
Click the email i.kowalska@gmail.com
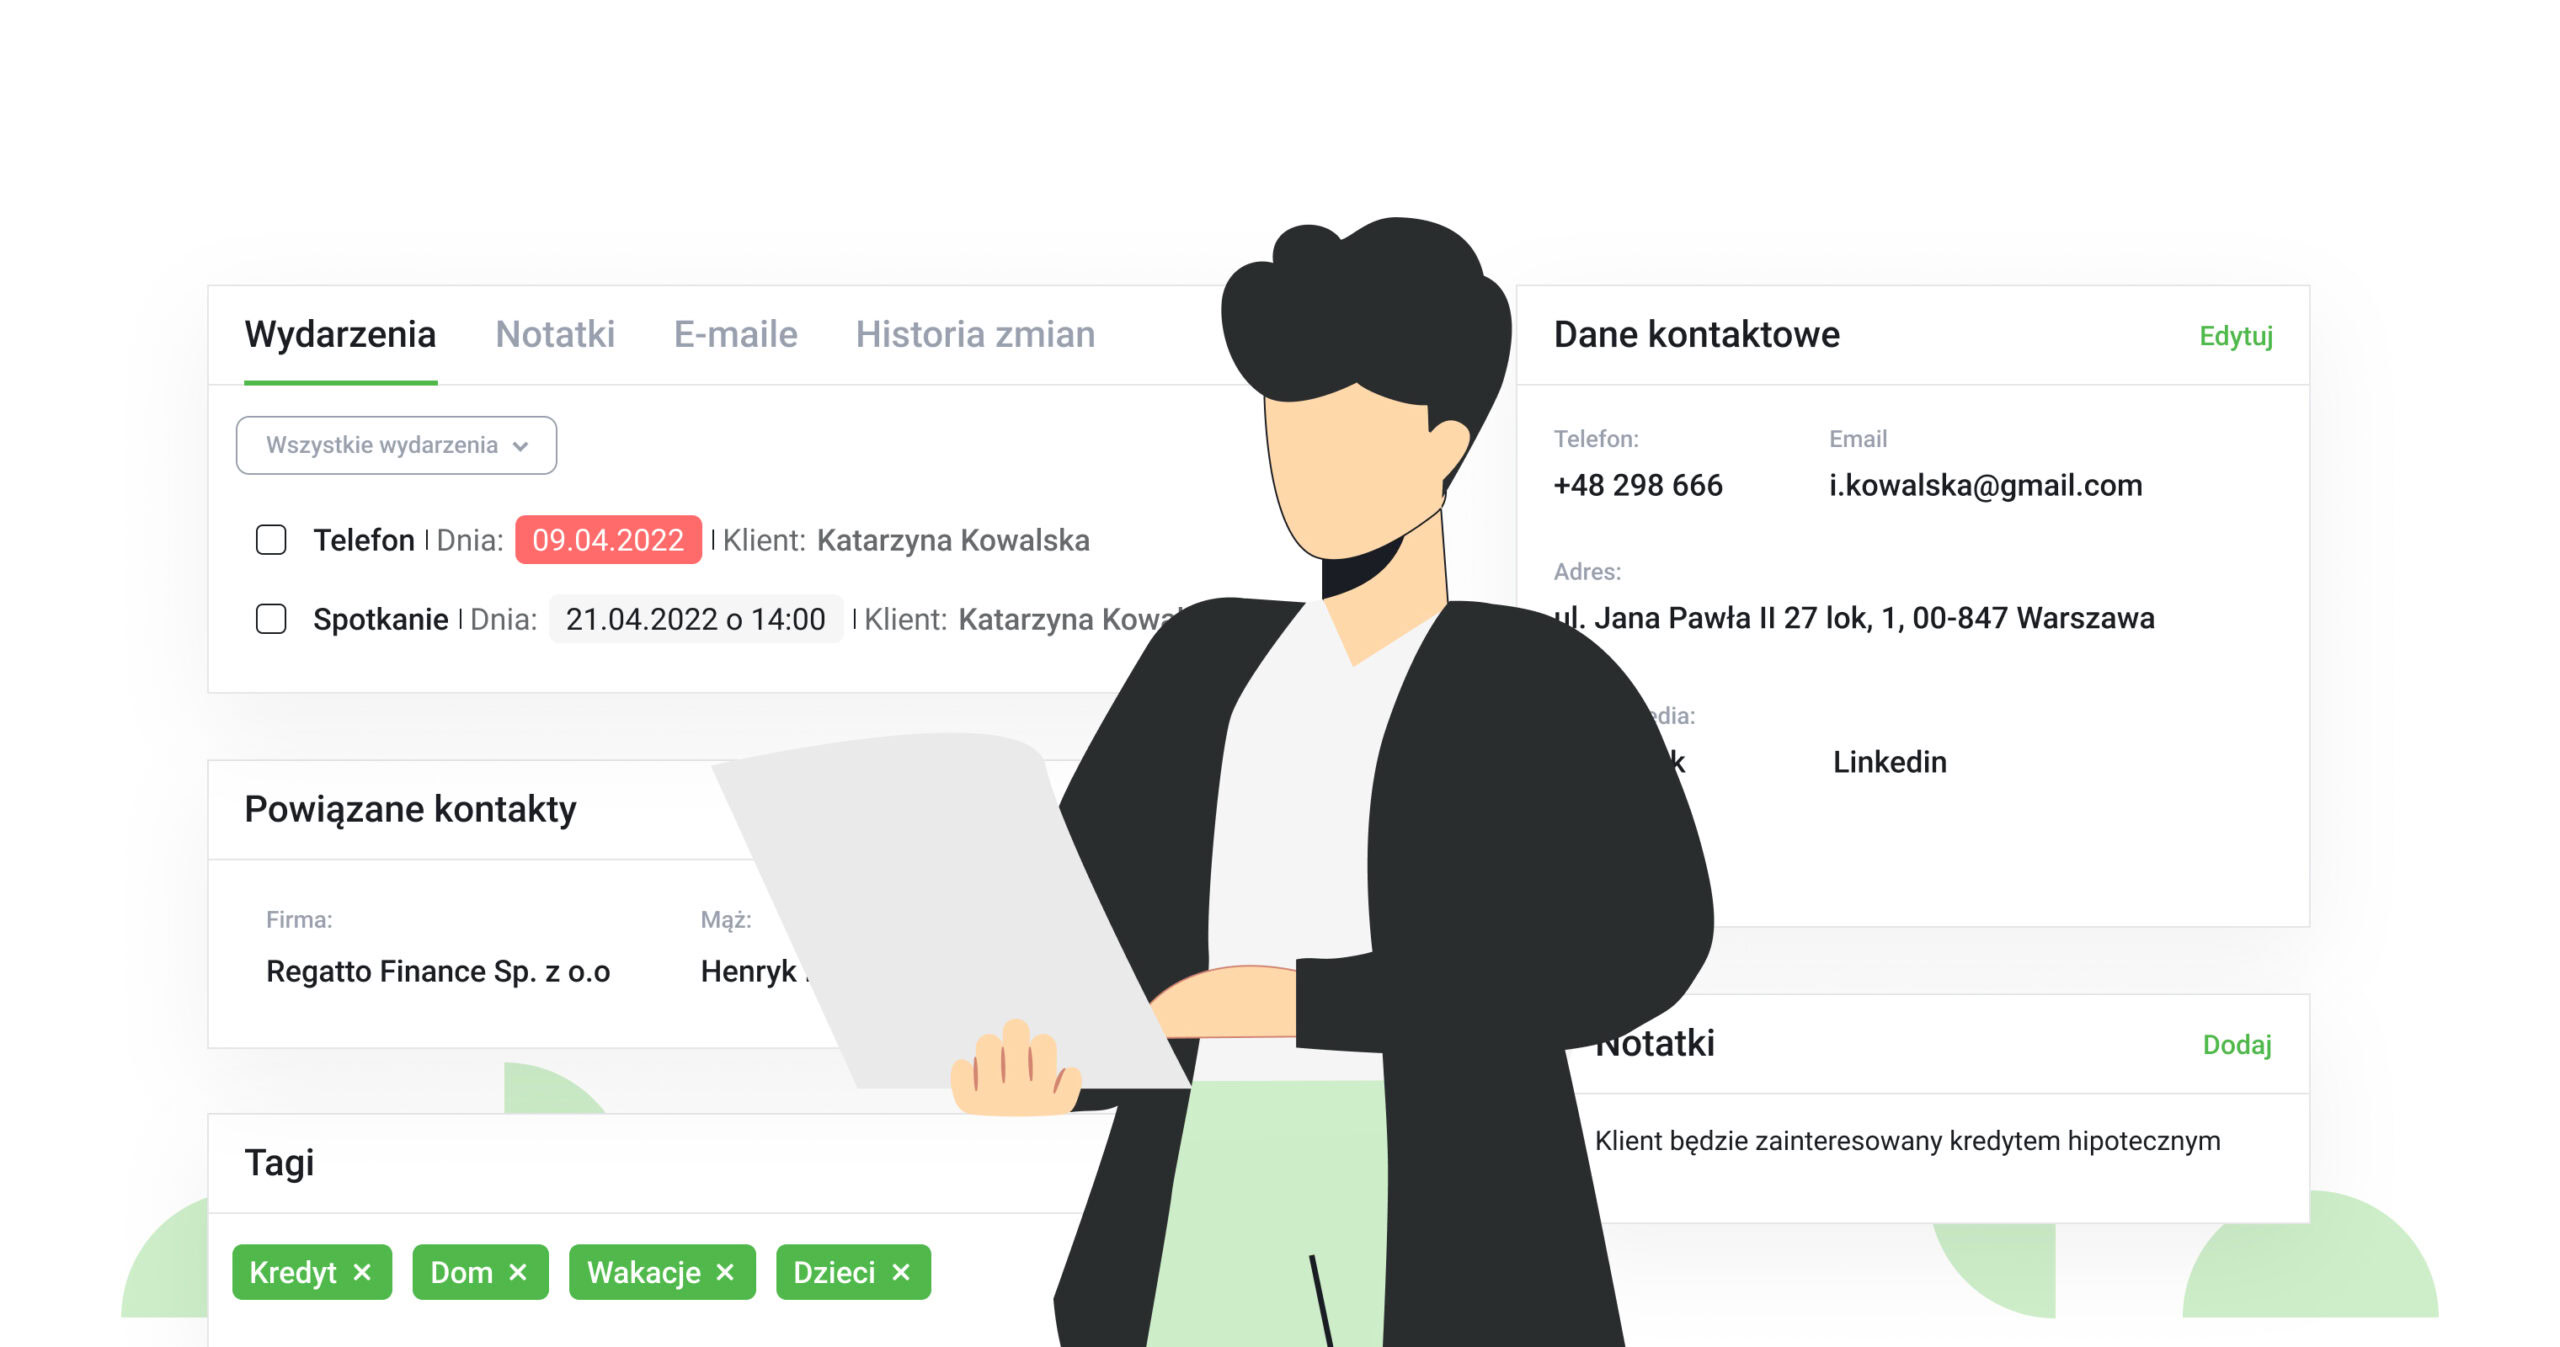[1986, 485]
